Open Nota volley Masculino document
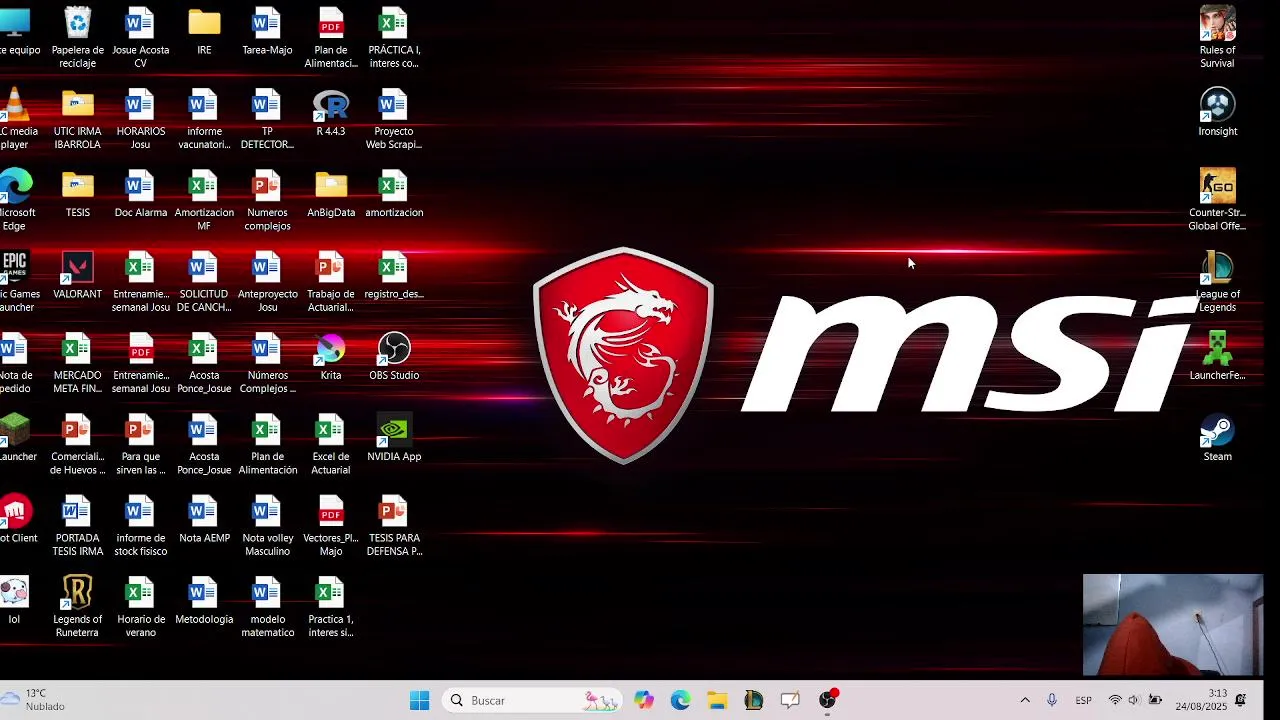Image resolution: width=1280 pixels, height=720 pixels. pos(267,525)
